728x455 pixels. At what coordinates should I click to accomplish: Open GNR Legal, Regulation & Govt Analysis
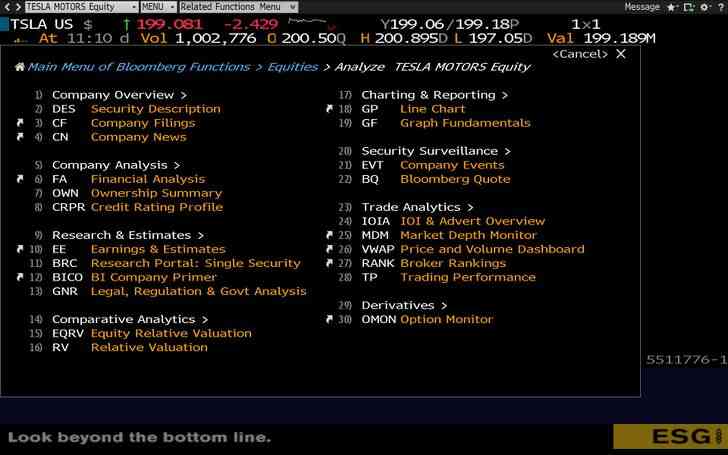(x=179, y=291)
